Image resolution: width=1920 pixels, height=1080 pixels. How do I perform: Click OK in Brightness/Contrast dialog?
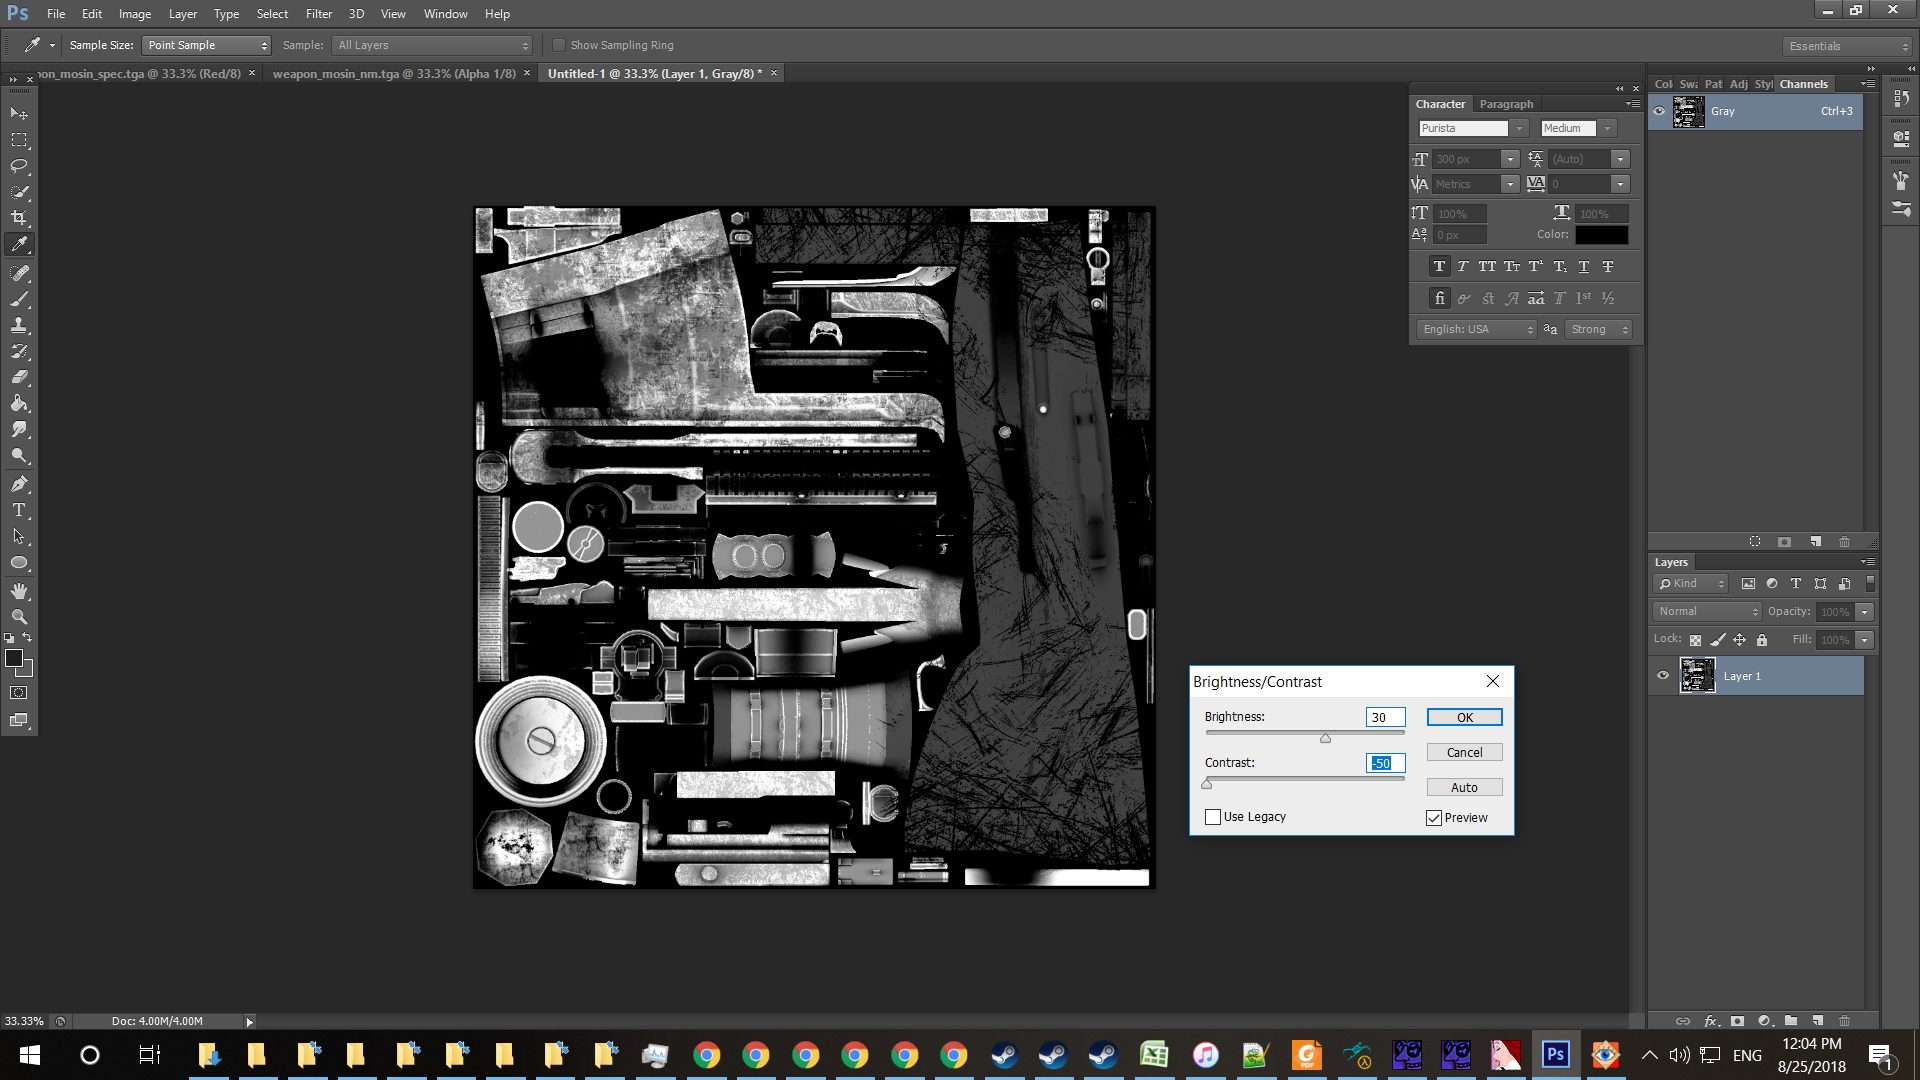1464,717
